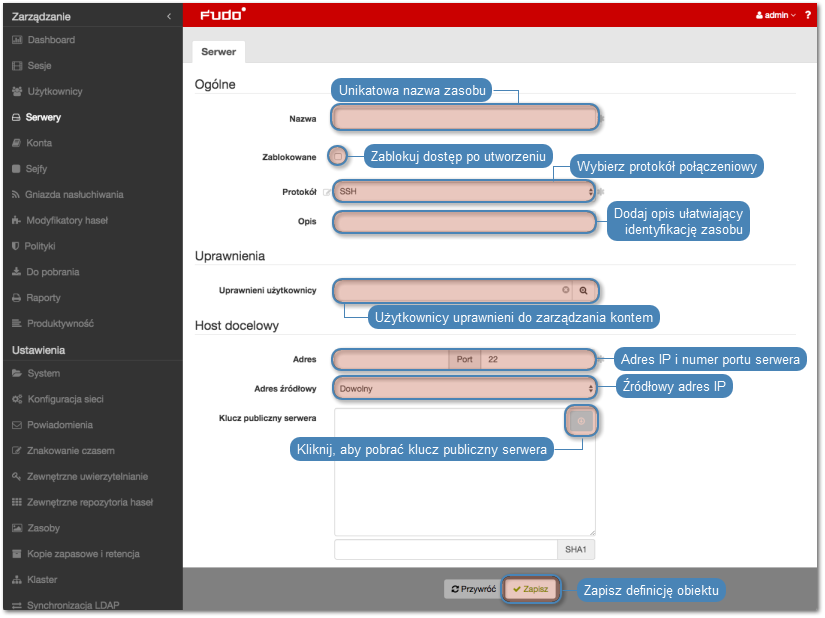Click the System folder icon
The width and height of the screenshot is (825, 618).
pos(17,373)
